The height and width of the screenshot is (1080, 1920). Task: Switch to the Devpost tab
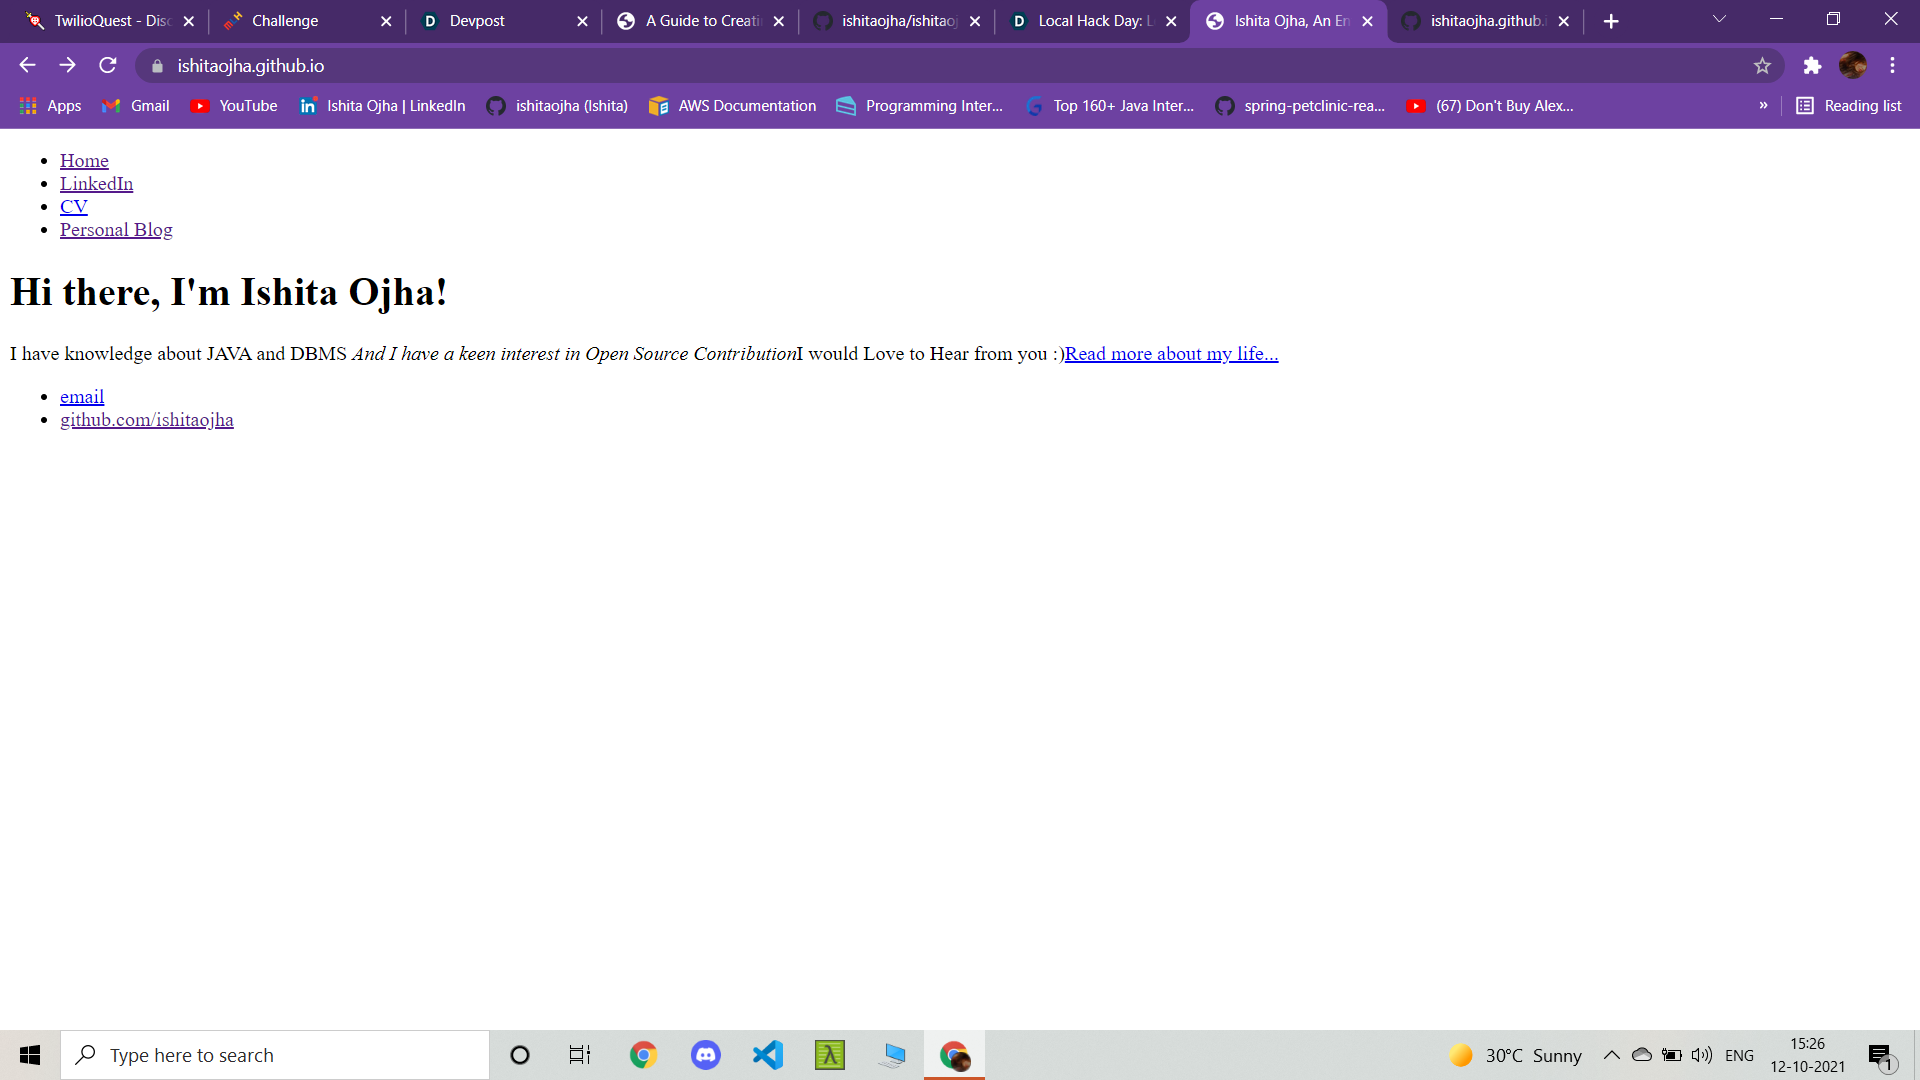tap(477, 21)
